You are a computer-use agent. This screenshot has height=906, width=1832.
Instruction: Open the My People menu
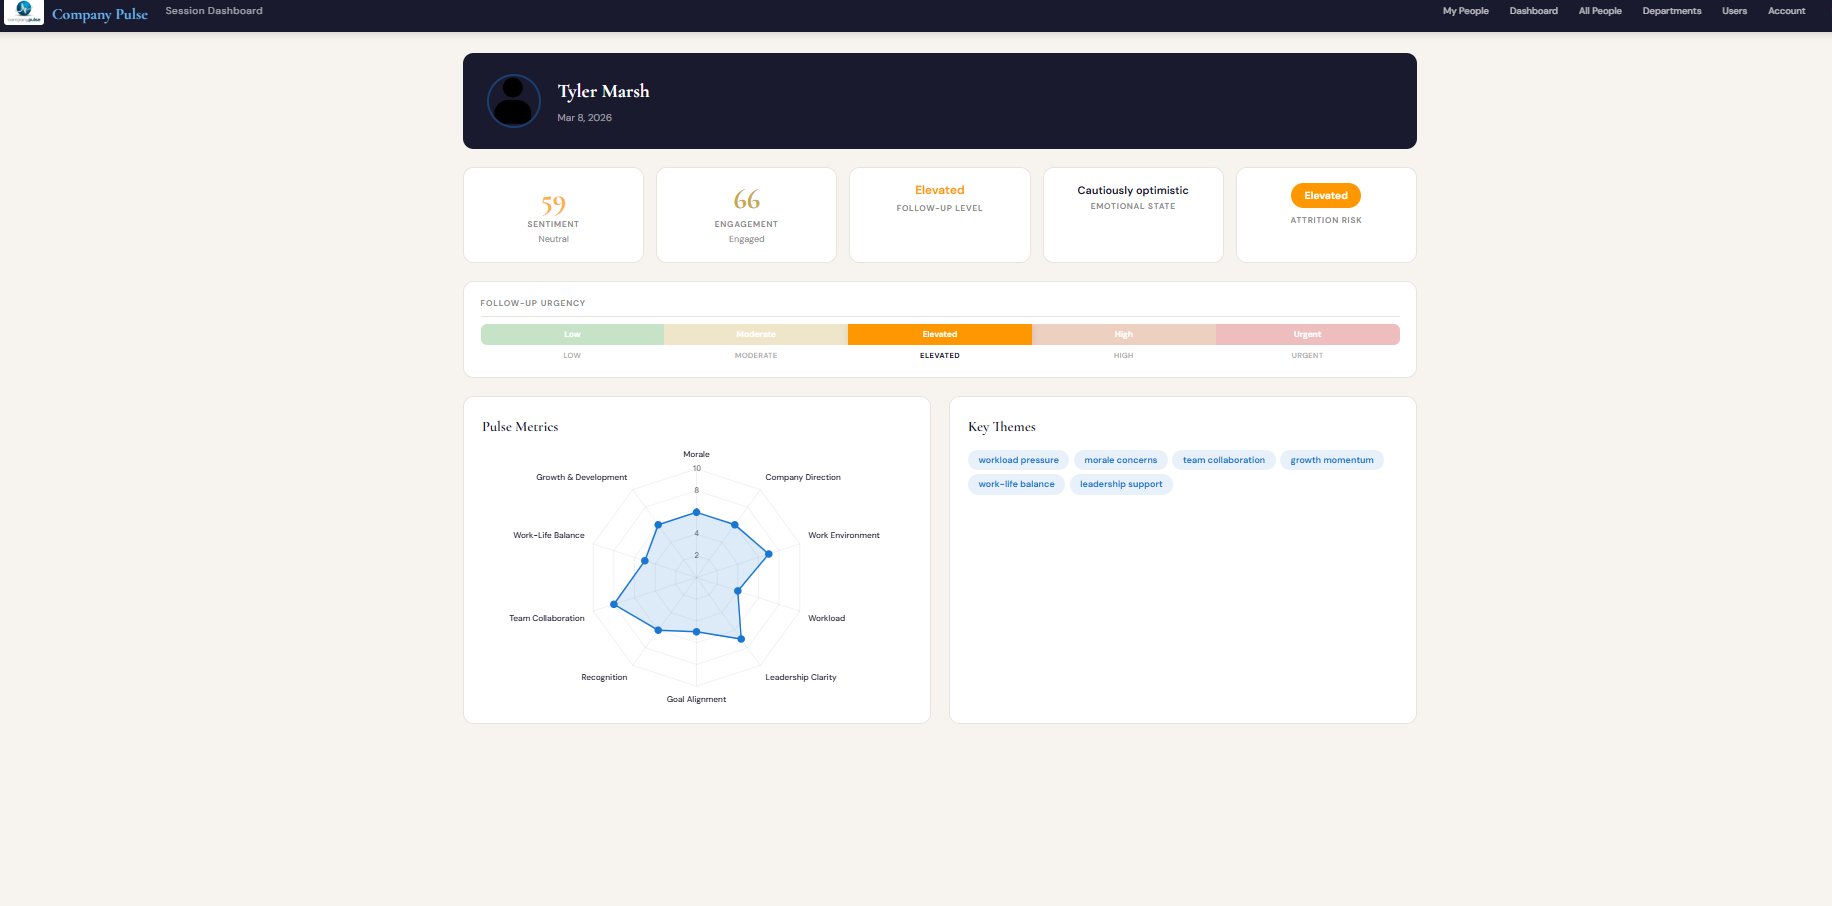point(1465,11)
